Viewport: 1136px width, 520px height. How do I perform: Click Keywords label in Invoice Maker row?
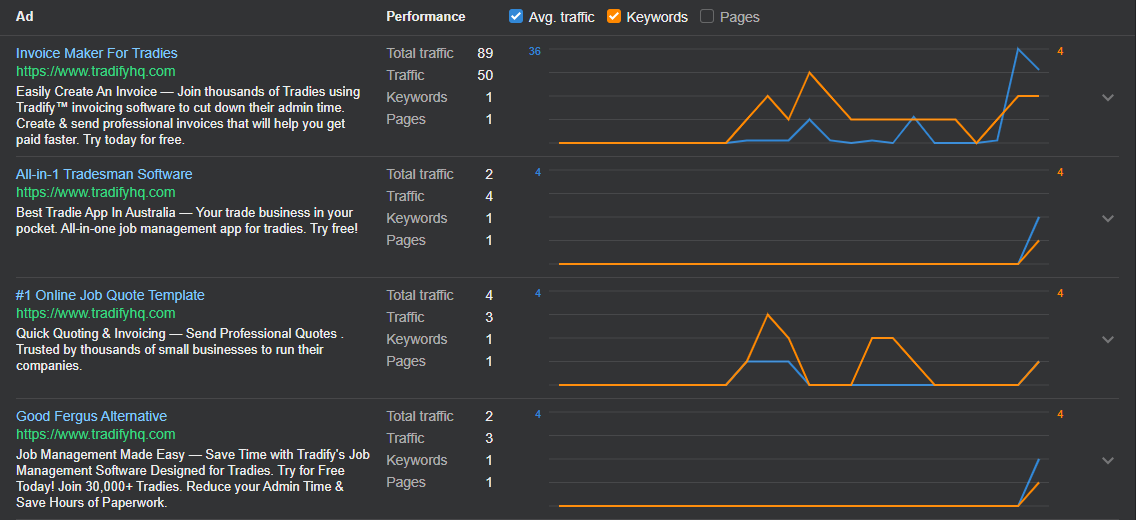coord(417,97)
